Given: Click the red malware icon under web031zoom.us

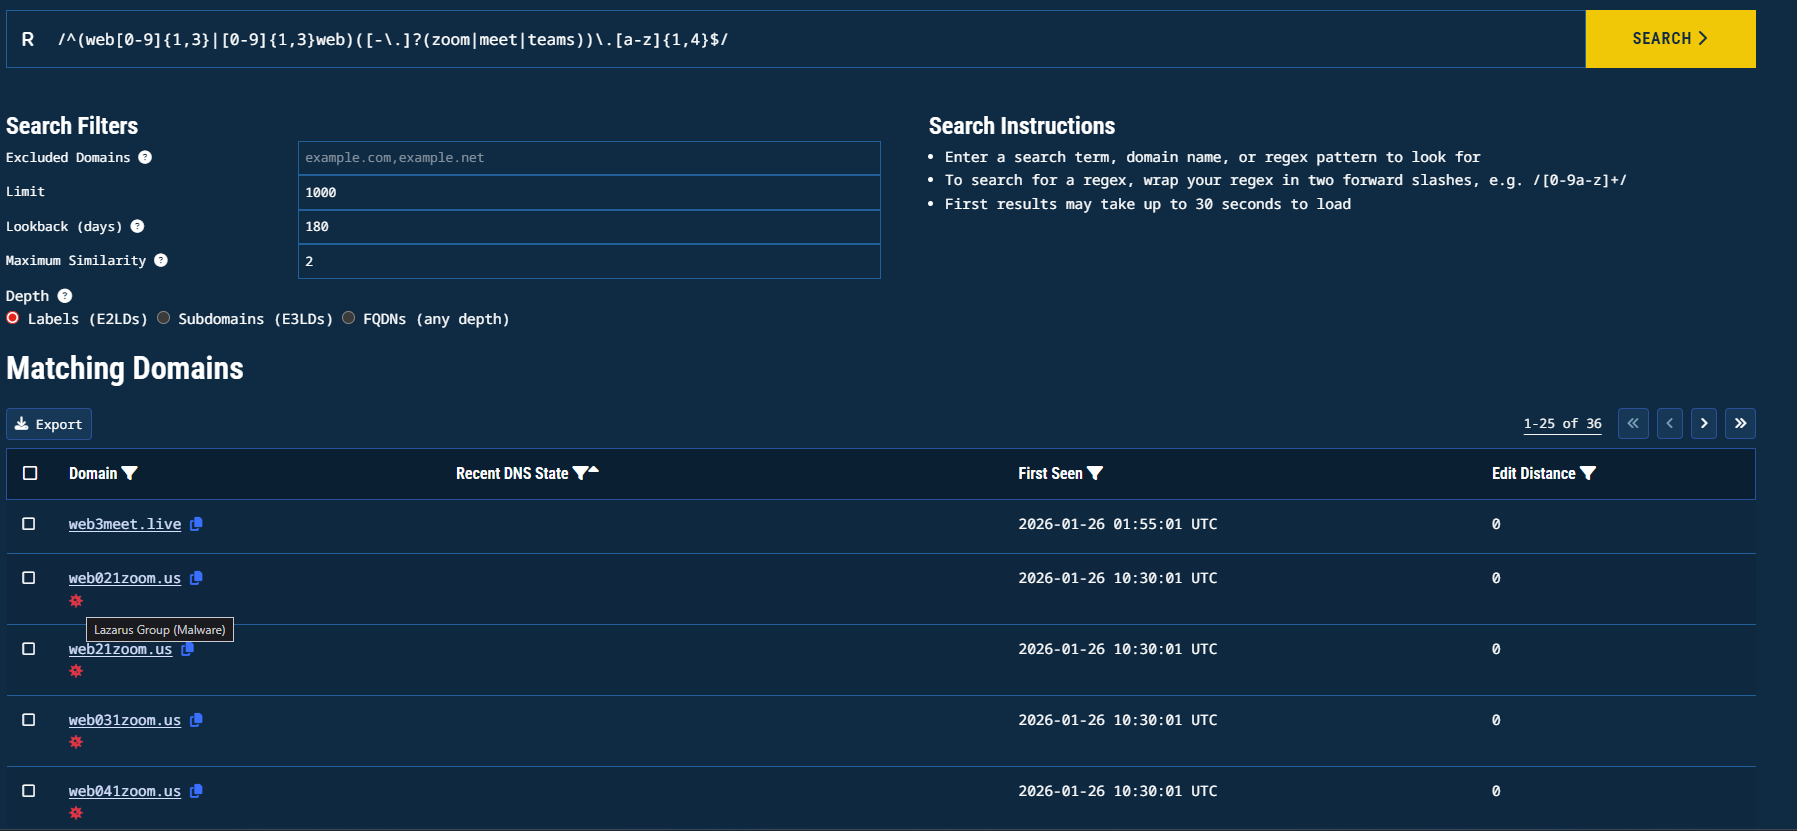Looking at the screenshot, I should click(x=76, y=742).
